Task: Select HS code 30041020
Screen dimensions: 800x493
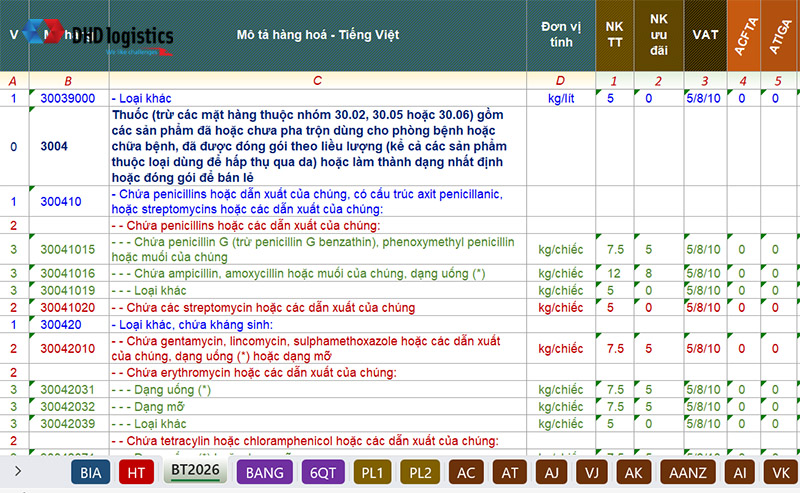Action: tap(67, 308)
